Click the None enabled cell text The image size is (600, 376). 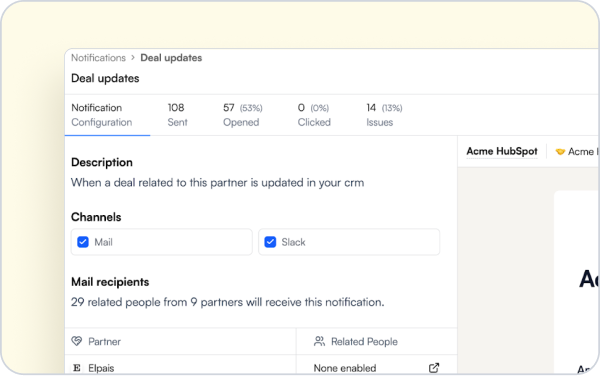345,368
